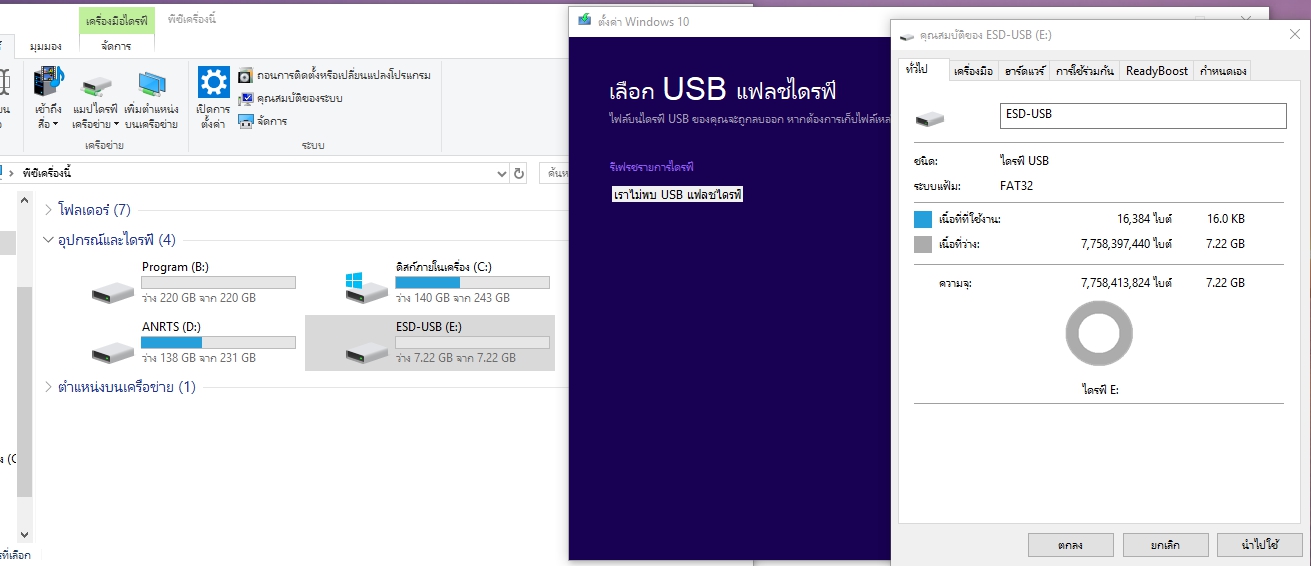Click the ESD-USB volume label field

[1143, 116]
